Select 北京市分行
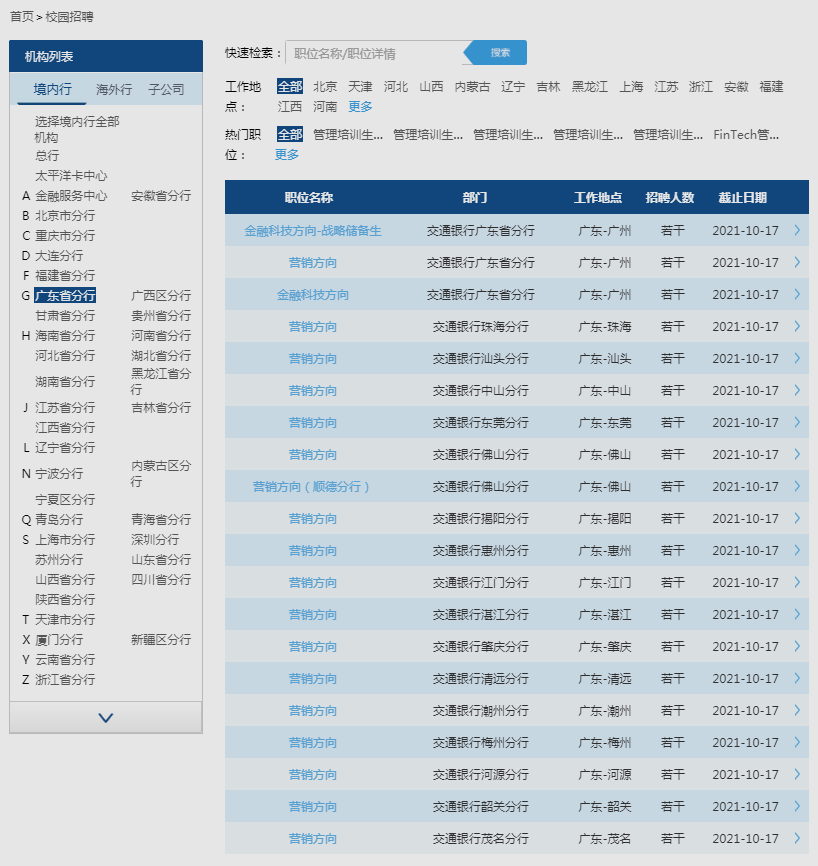The image size is (818, 866). 65,215
